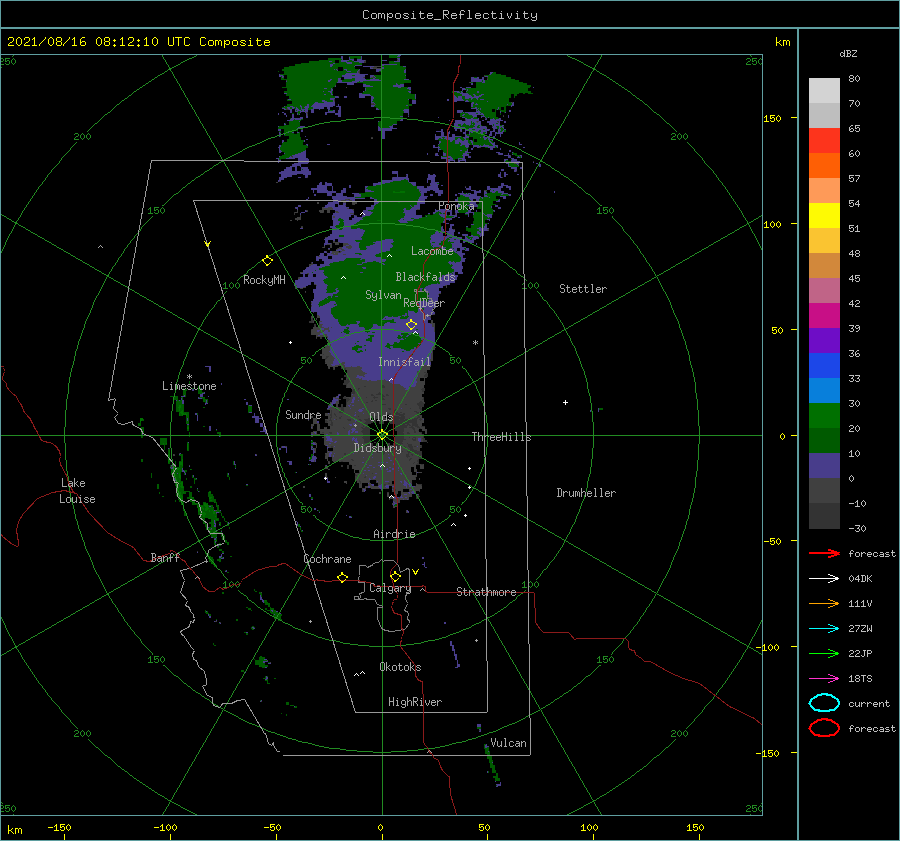The width and height of the screenshot is (900, 841).
Task: Click the Stettler label
Action: 583,289
